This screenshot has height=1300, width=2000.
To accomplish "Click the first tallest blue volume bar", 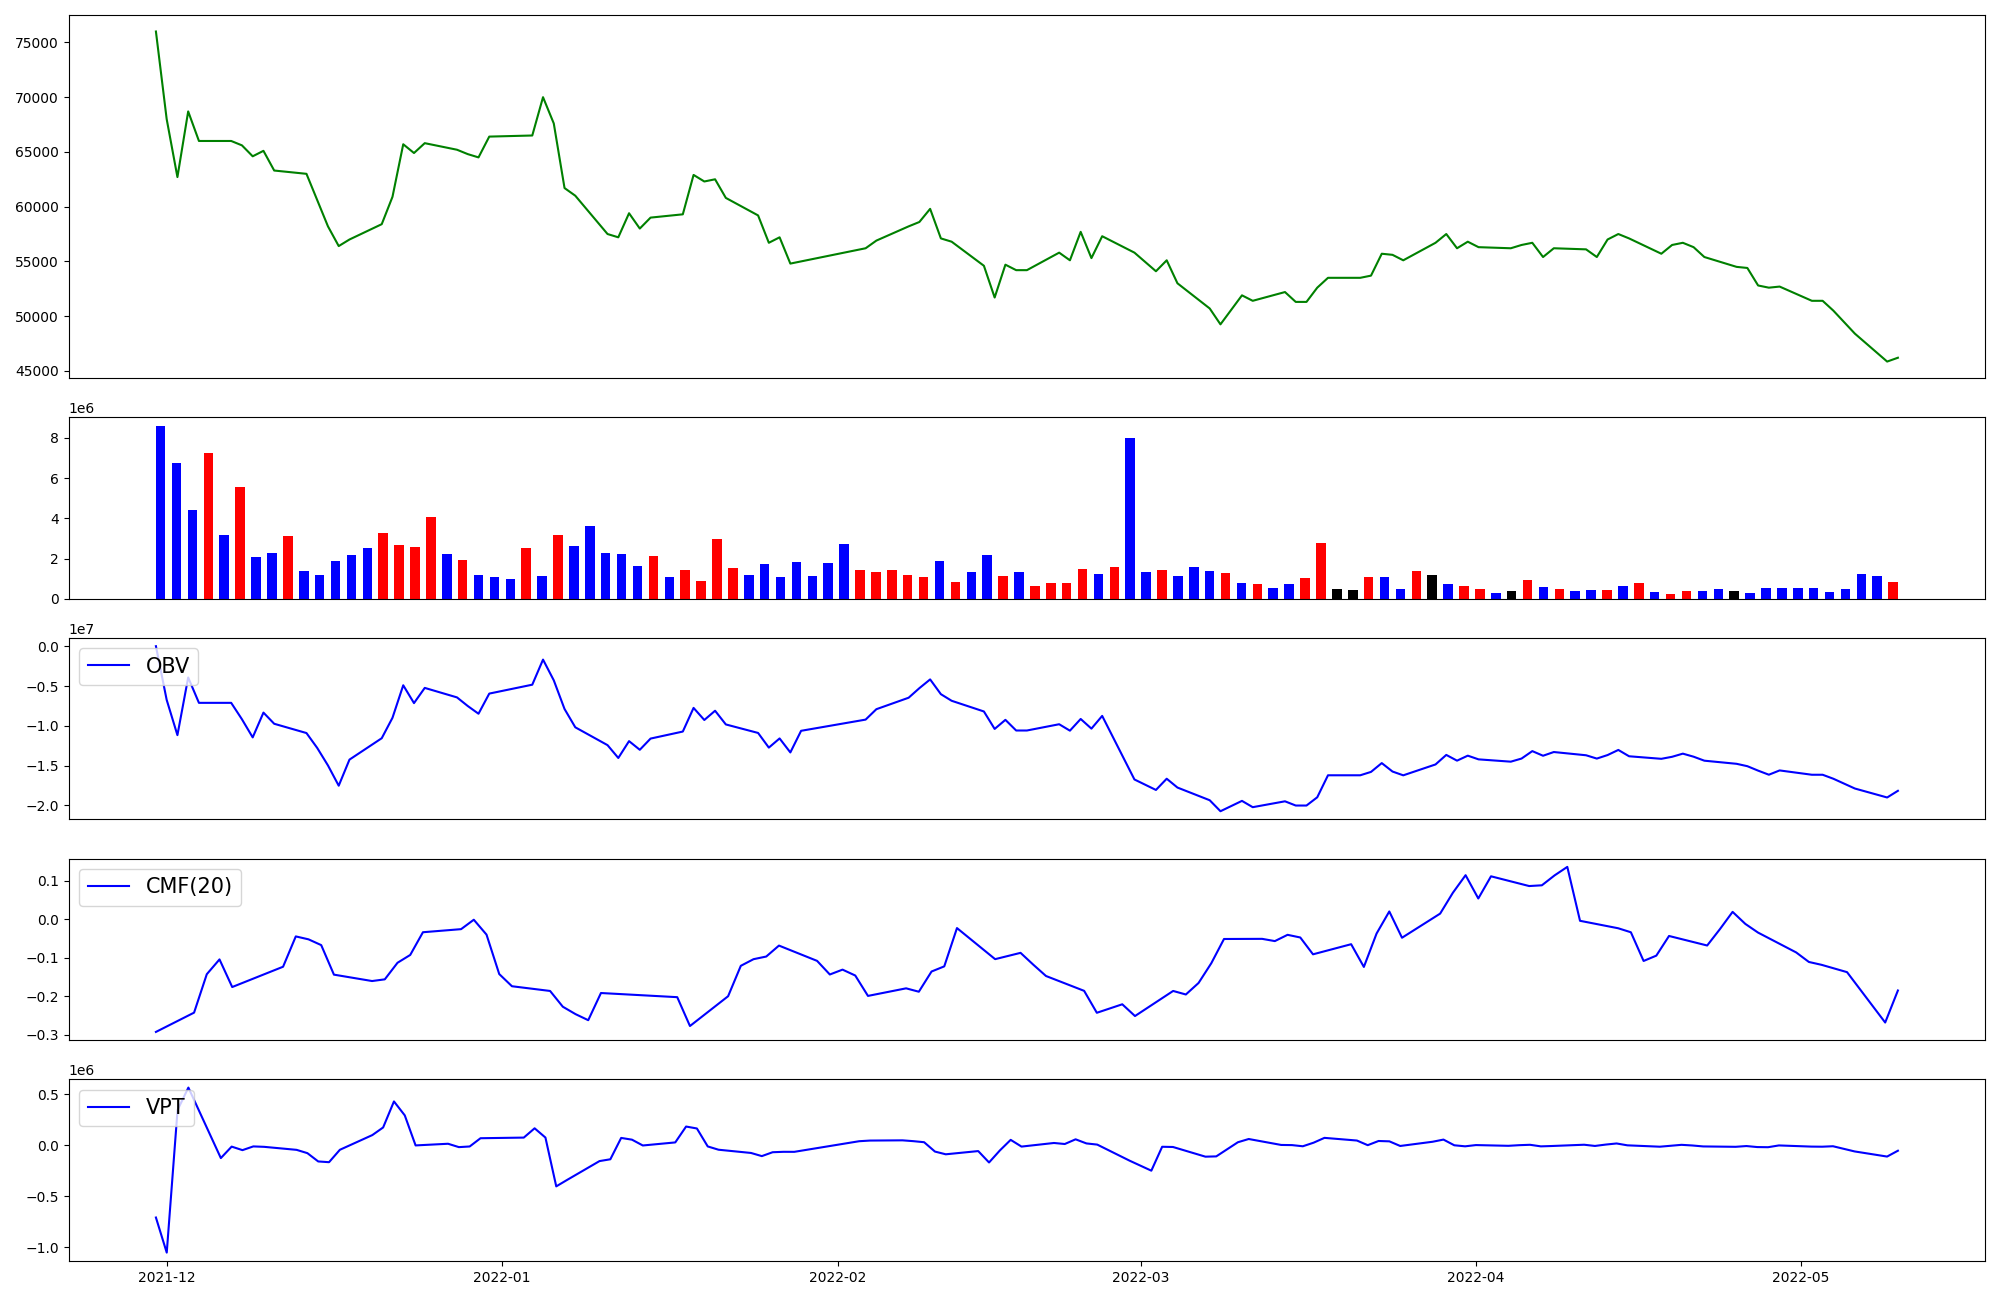I will pyautogui.click(x=160, y=512).
